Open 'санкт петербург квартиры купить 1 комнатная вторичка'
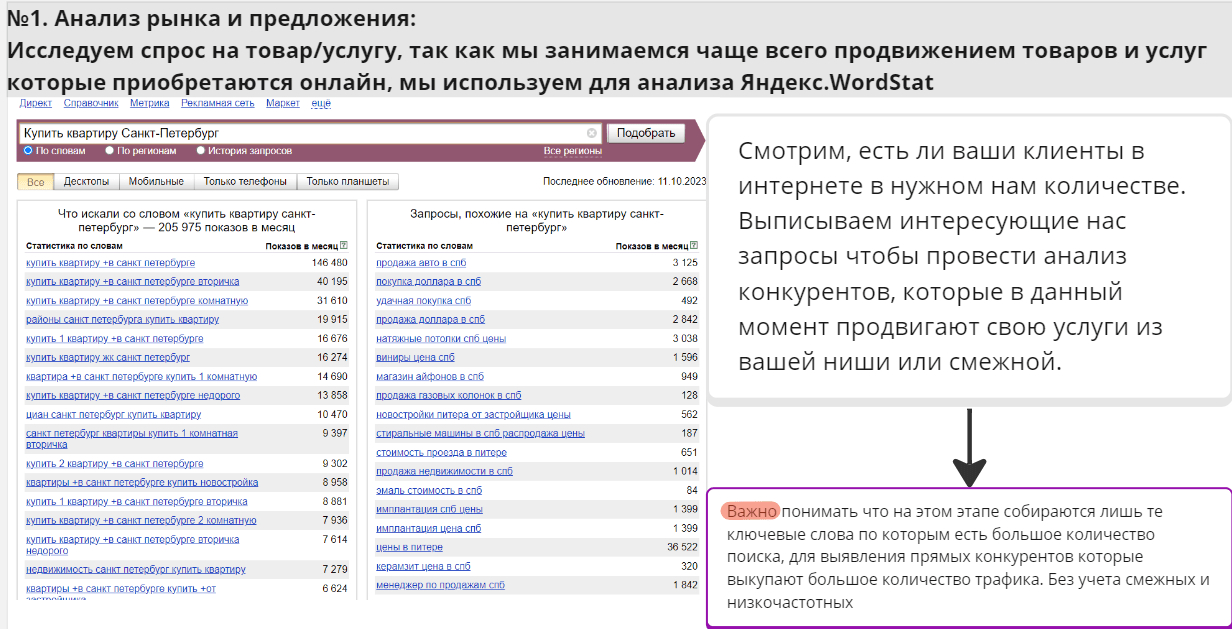The width and height of the screenshot is (1232, 629). click(x=132, y=438)
